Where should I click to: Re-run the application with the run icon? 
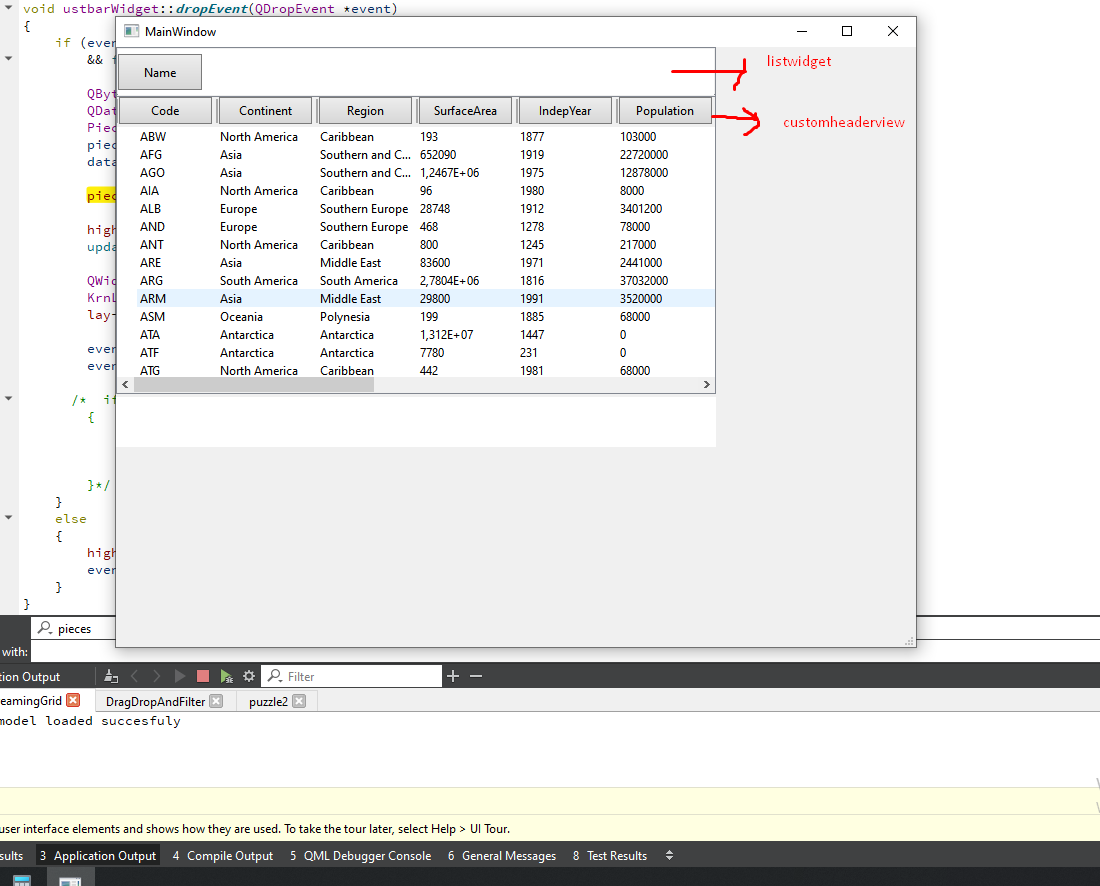click(x=180, y=676)
